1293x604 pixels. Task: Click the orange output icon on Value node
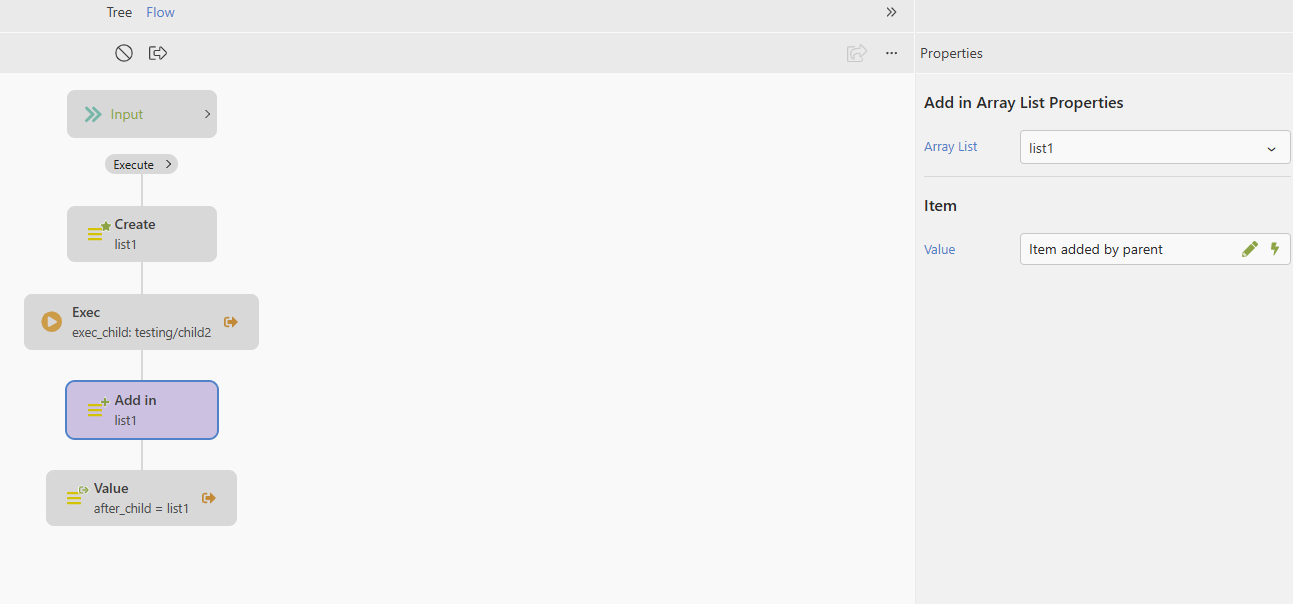tap(209, 498)
